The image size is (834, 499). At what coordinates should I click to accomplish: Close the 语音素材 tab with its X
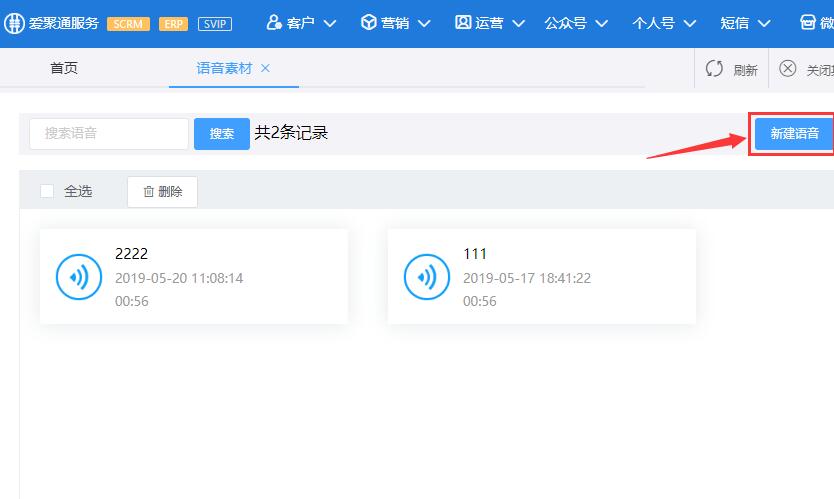click(x=265, y=68)
